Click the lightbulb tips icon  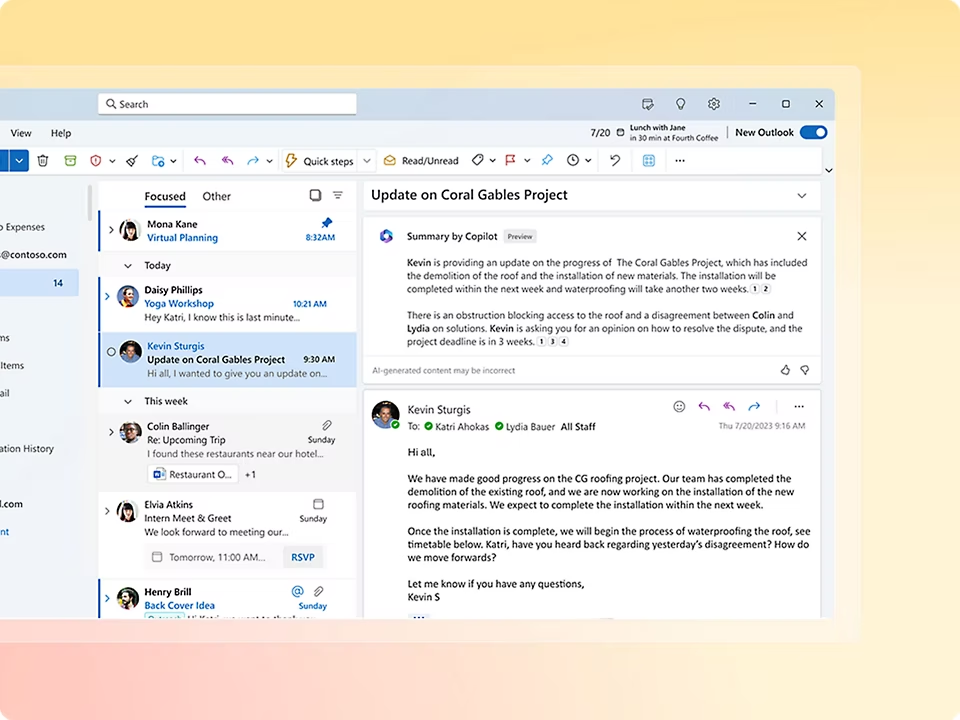tap(680, 104)
